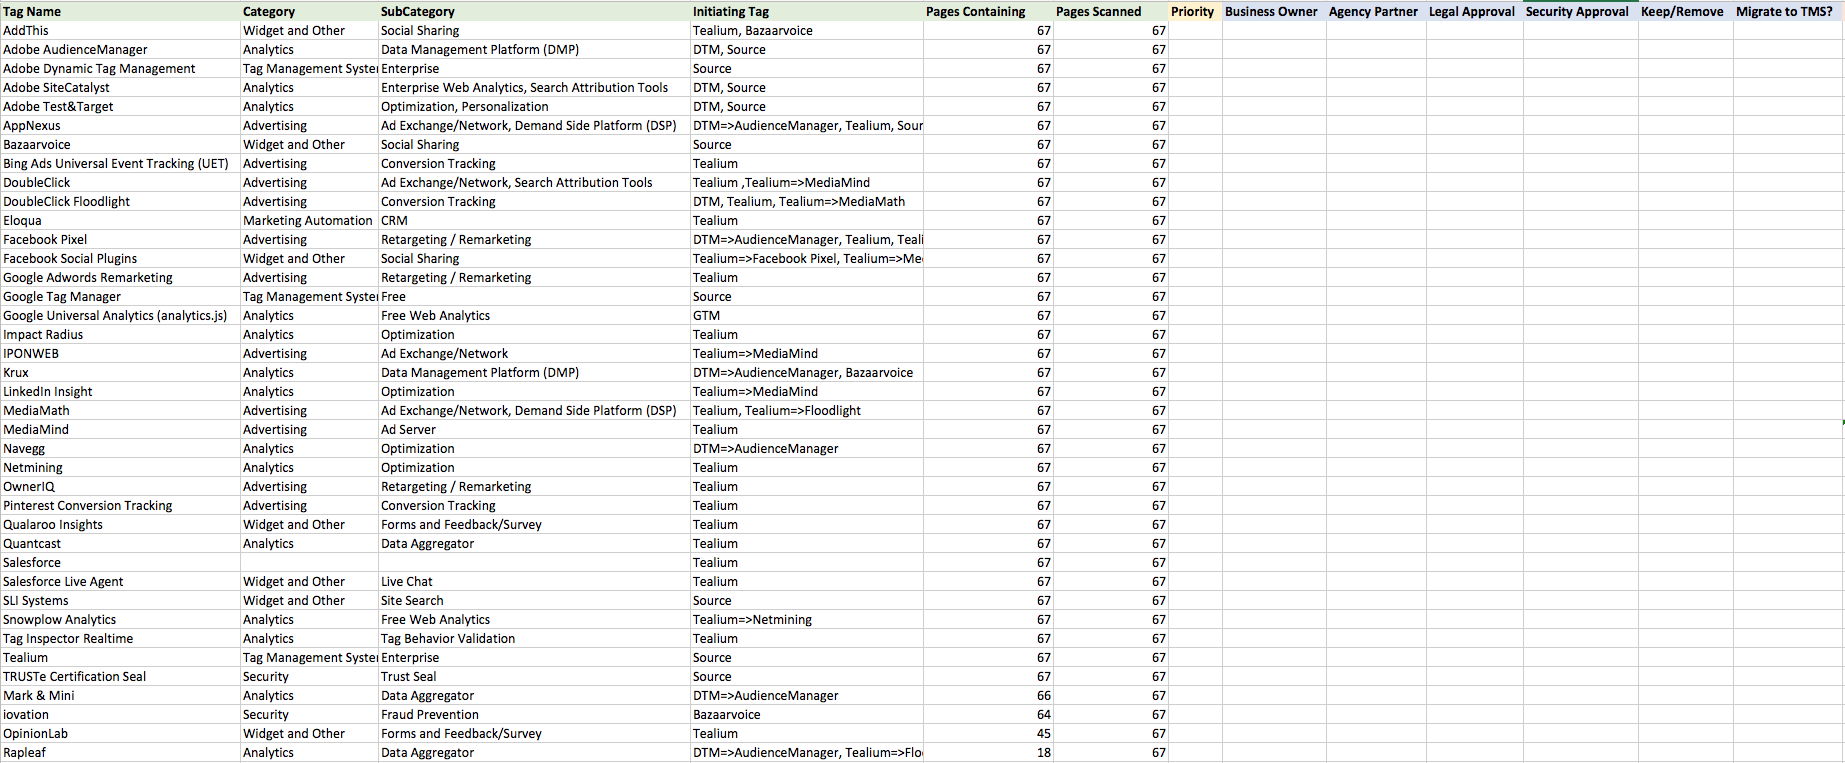Select the Adobe Test&Target cell

tap(120, 106)
